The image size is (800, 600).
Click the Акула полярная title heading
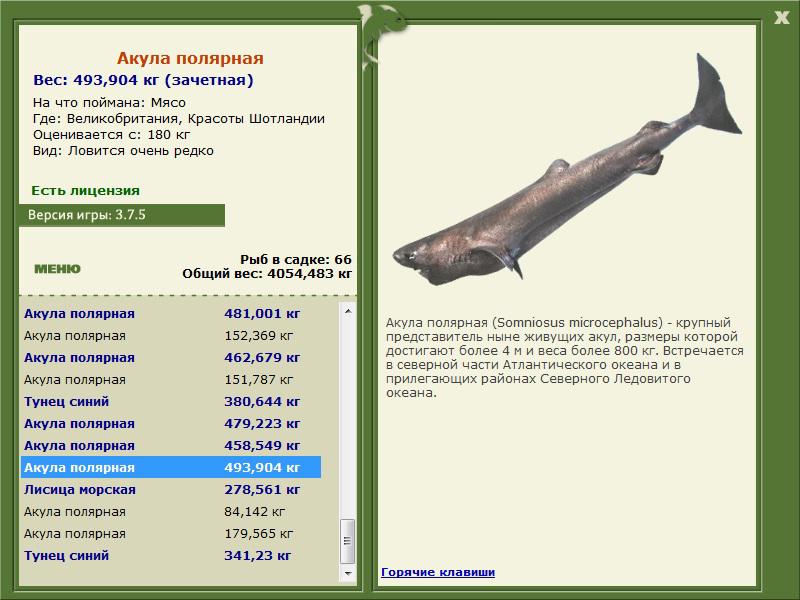tap(190, 58)
